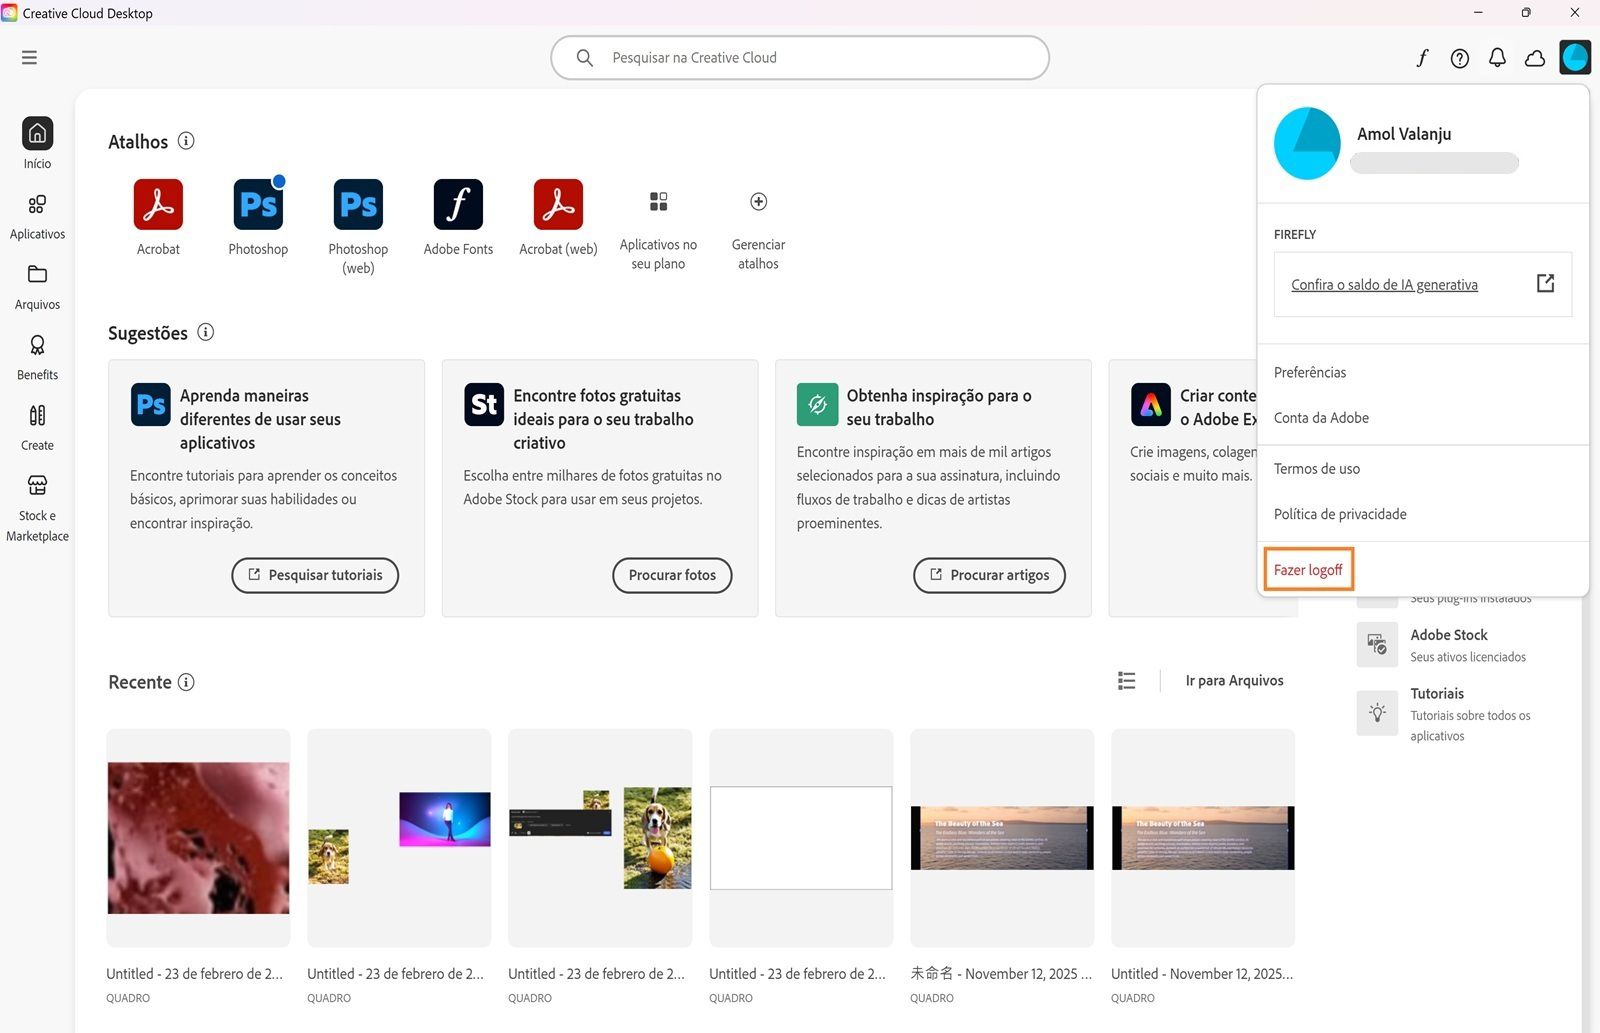
Task: Click Confira o saldo de IA generativa
Action: click(x=1384, y=285)
